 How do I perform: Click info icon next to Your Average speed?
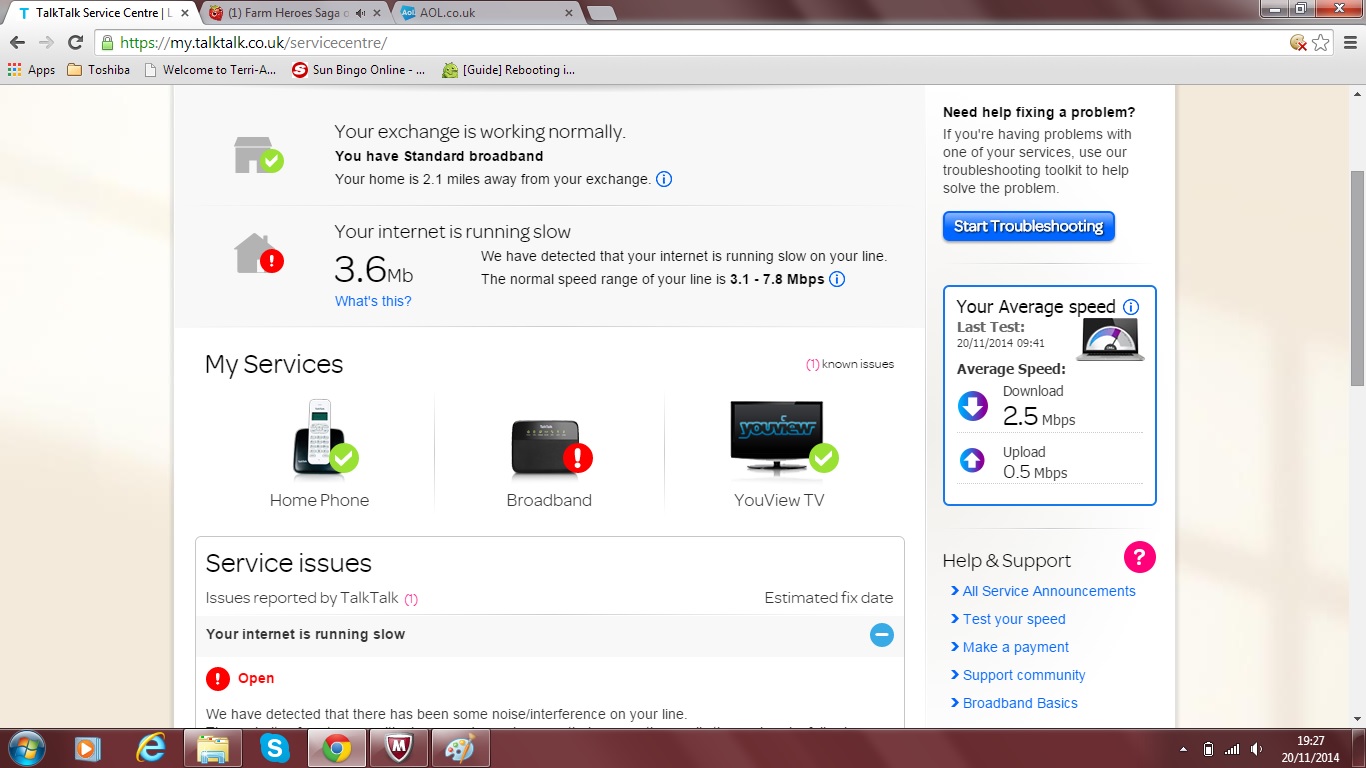coord(1131,307)
